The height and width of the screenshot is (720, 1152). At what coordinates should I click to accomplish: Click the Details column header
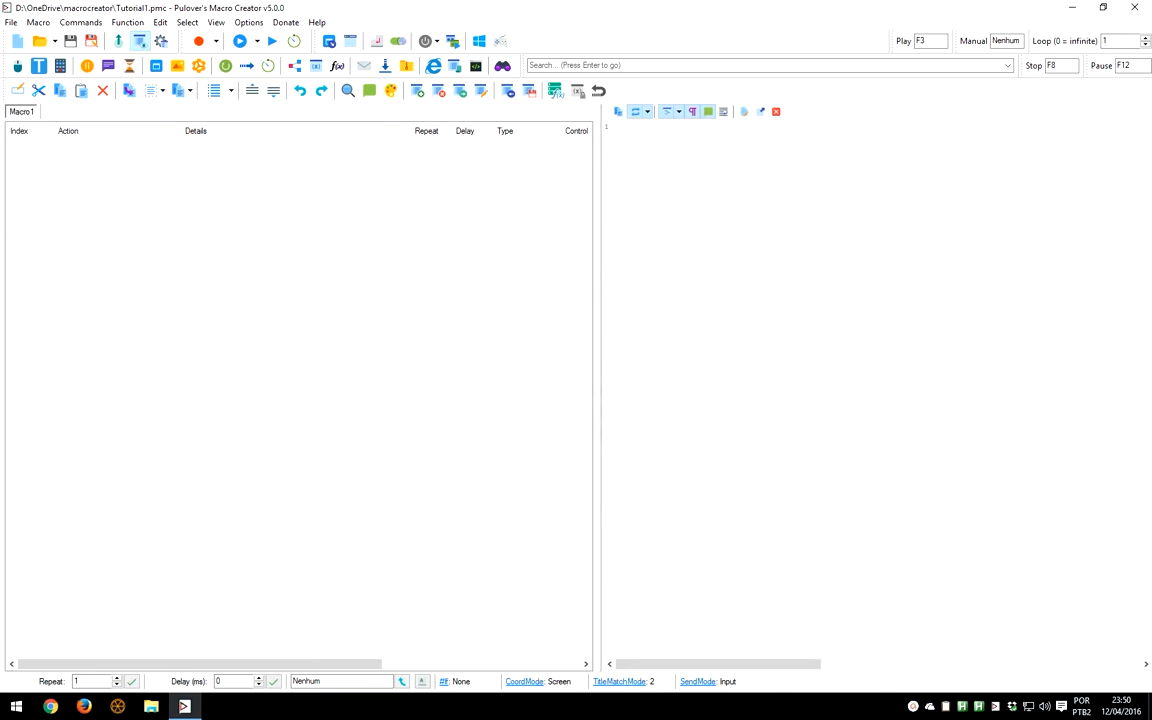coord(196,131)
